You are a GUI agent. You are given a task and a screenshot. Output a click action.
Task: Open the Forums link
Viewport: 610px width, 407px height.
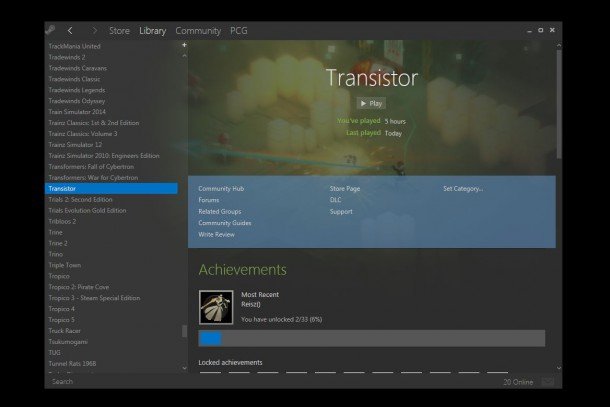coord(209,200)
